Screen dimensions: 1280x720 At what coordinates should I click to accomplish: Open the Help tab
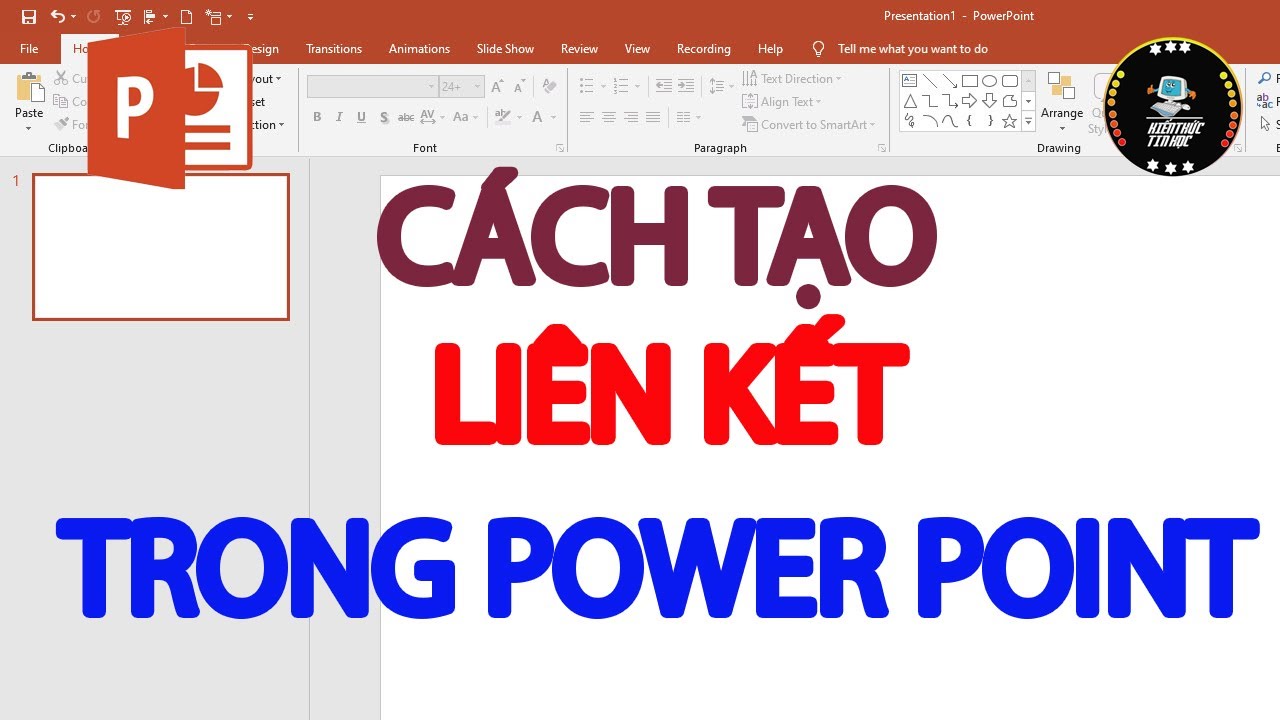770,49
